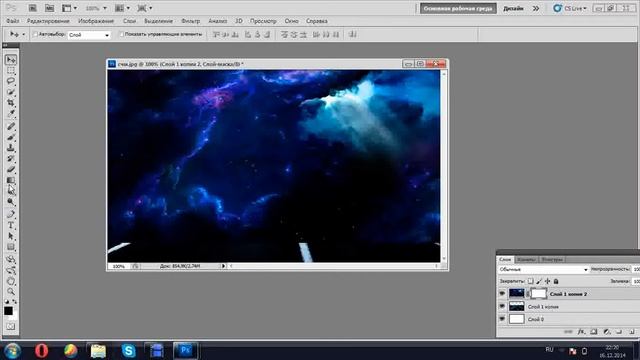Open the Обычные blend mode dropdown
640x360 pixels.
click(543, 269)
